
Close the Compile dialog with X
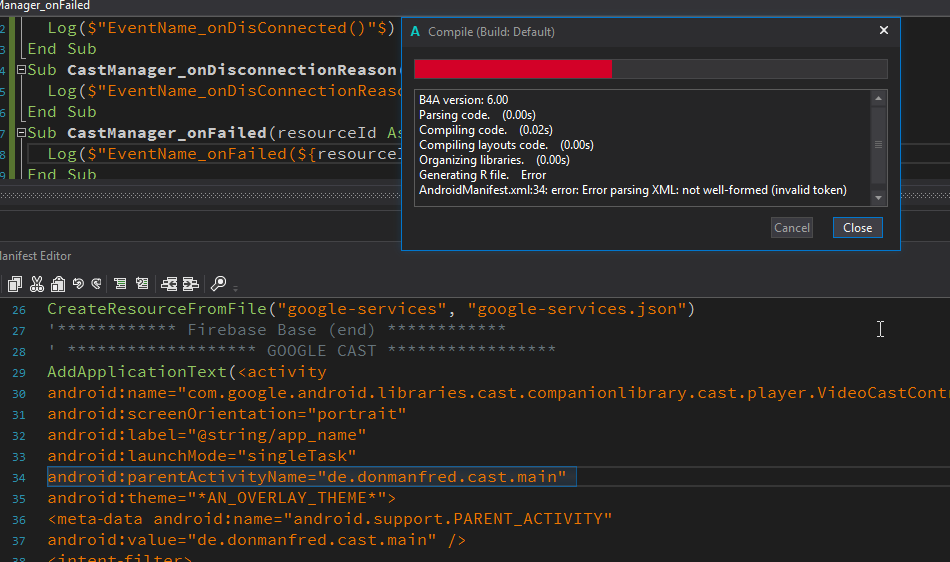pyautogui.click(x=883, y=31)
